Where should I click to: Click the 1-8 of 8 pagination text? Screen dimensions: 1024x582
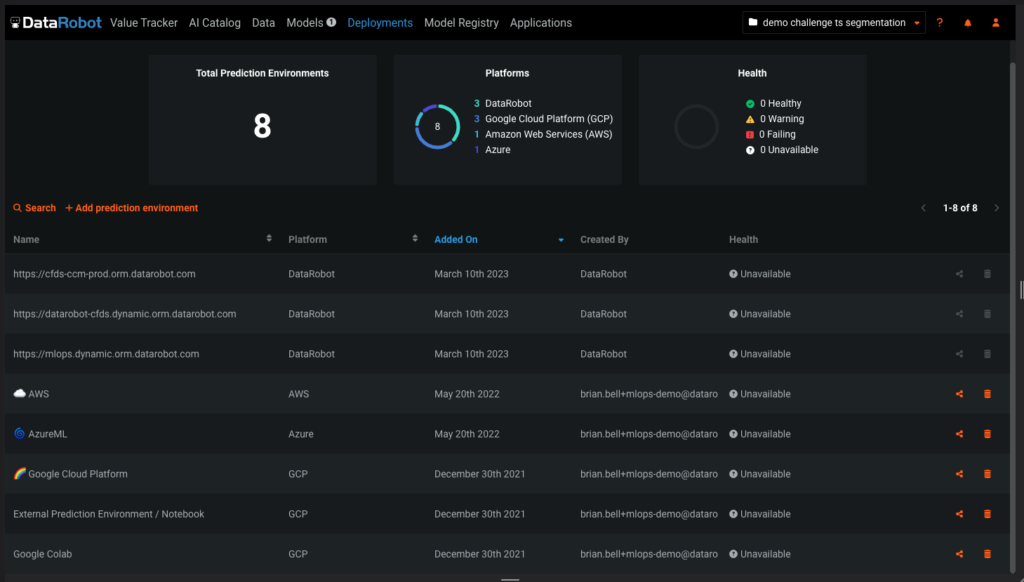click(x=960, y=208)
